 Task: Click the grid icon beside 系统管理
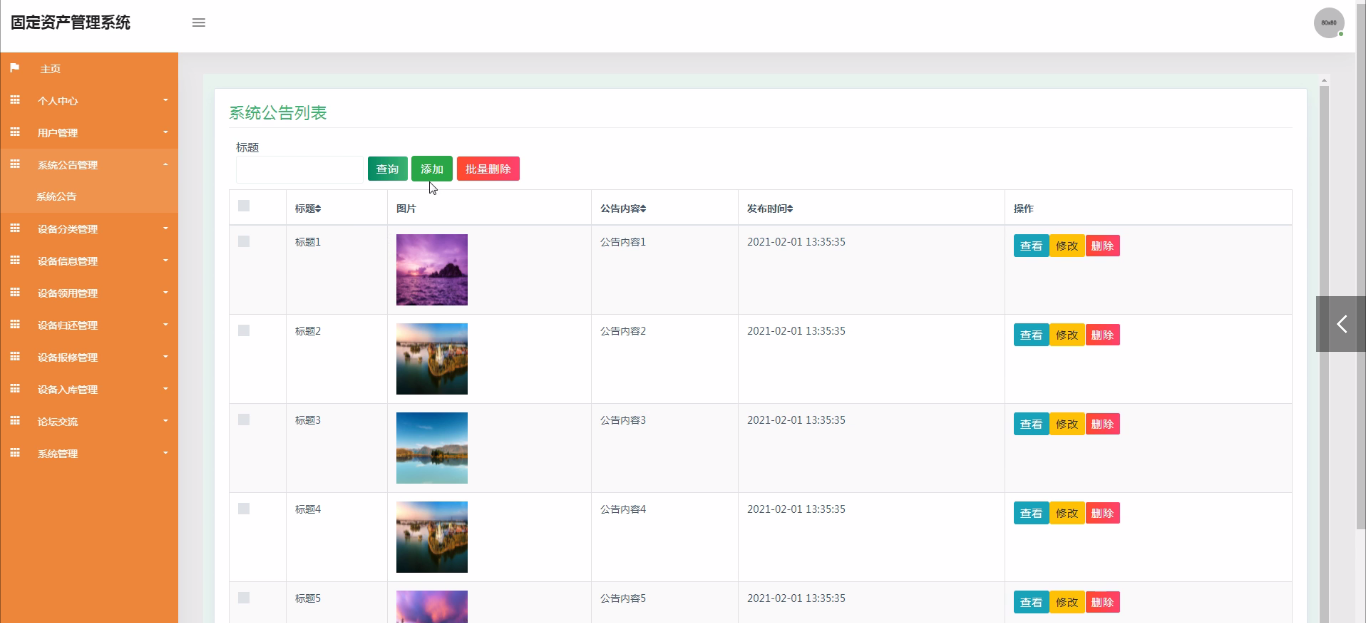coord(15,452)
